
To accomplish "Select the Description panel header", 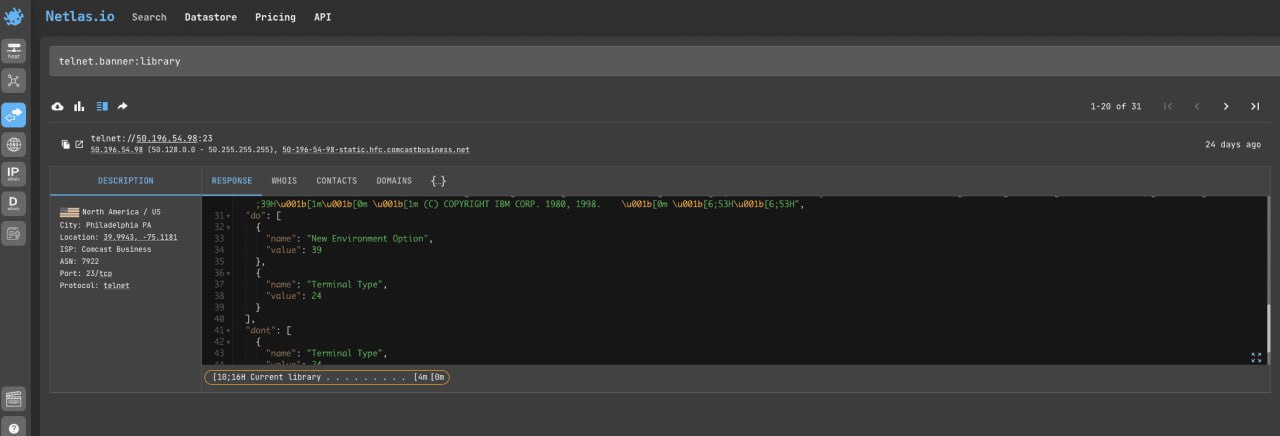I will (x=126, y=181).
